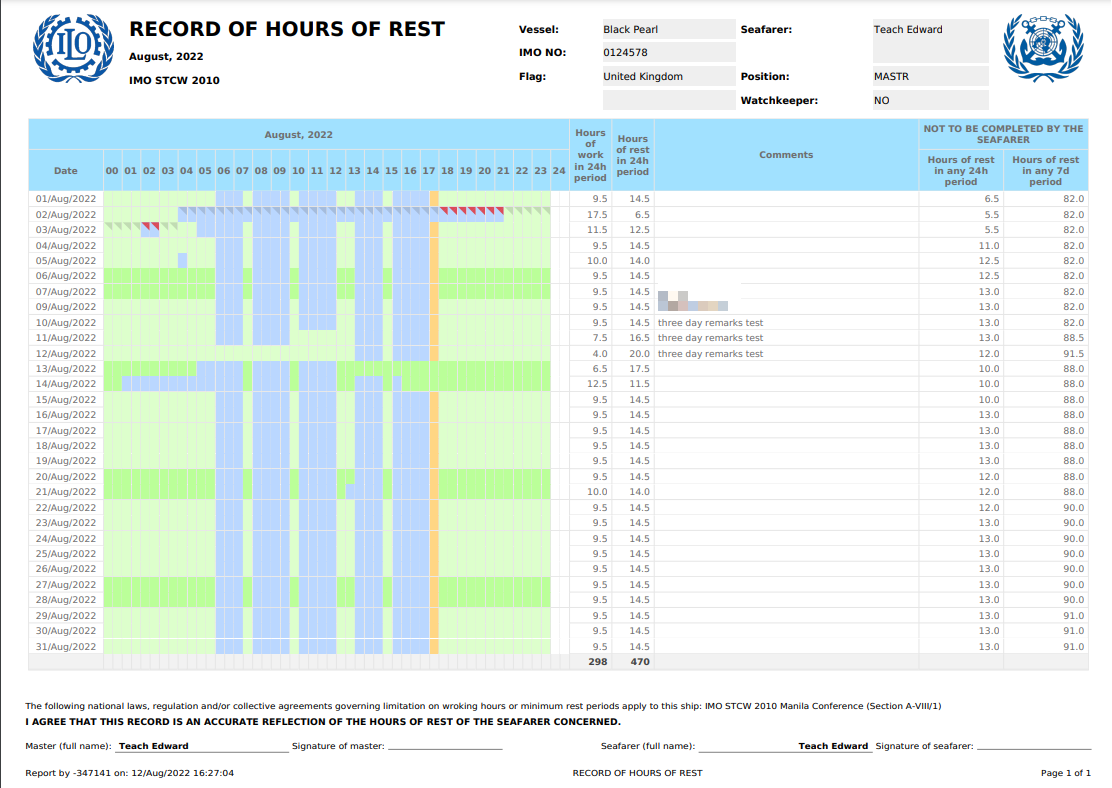Viewport: 1112px width, 788px height.
Task: Click the Flag field United Kingdom
Action: [669, 77]
